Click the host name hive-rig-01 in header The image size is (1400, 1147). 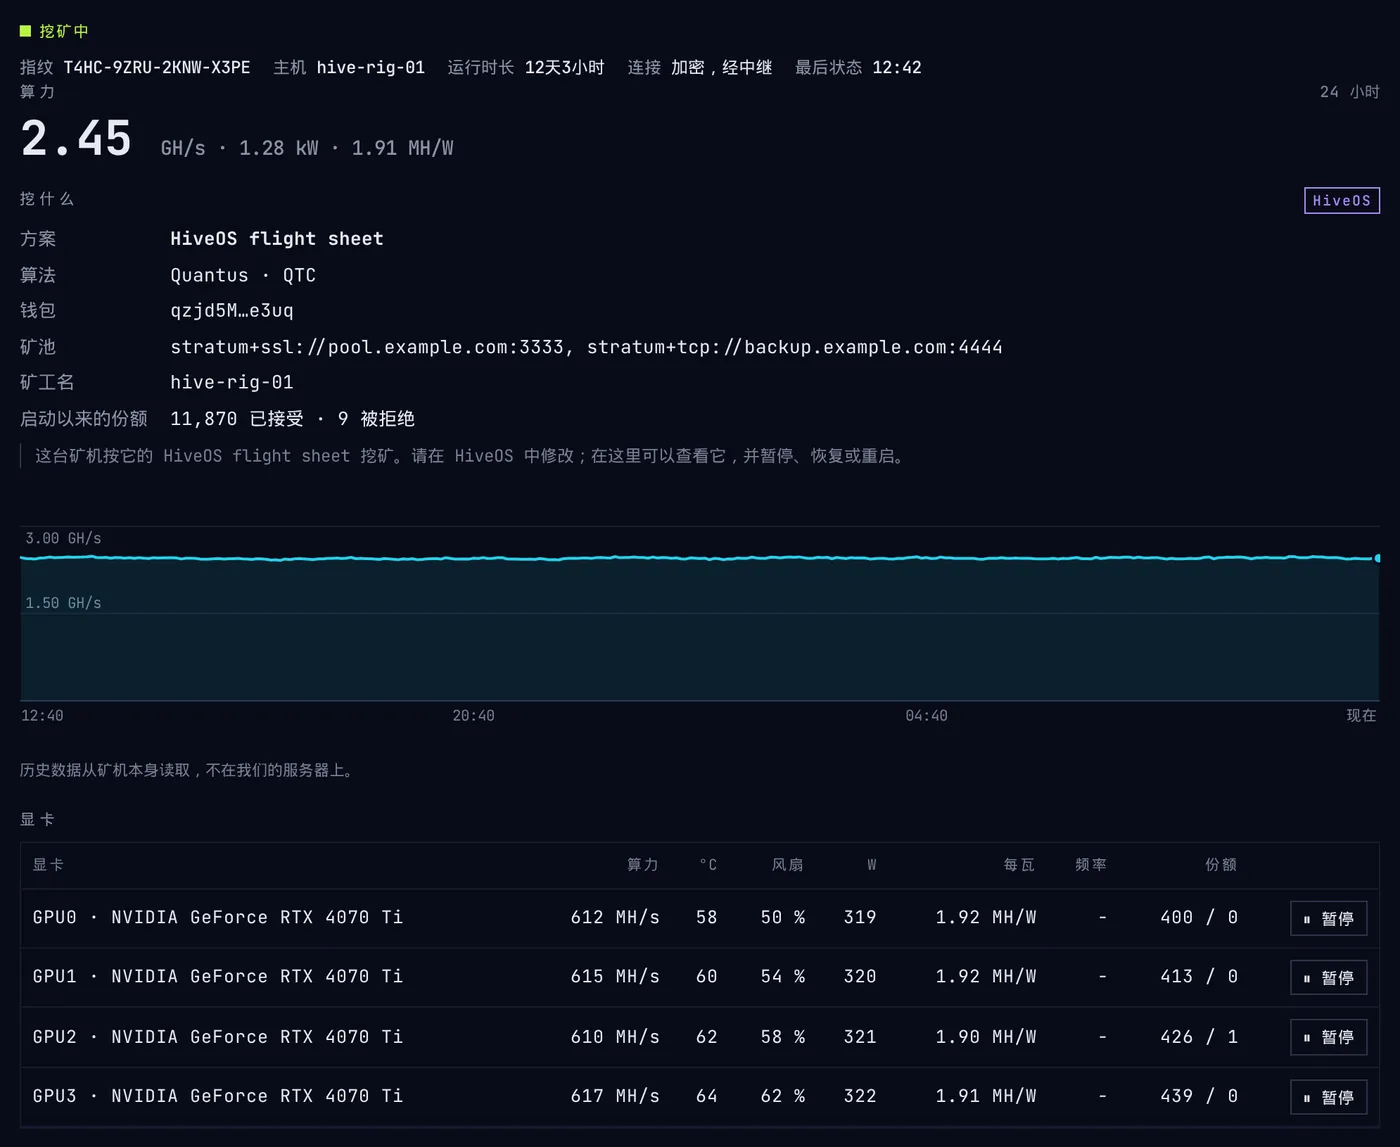pyautogui.click(x=370, y=67)
